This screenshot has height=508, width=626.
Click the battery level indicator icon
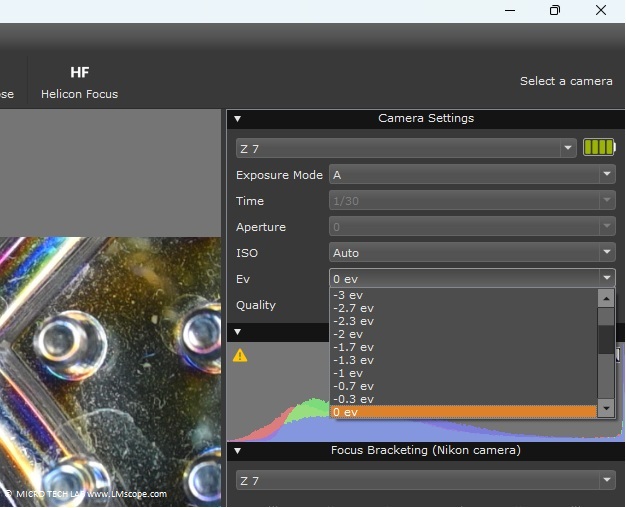(x=598, y=148)
